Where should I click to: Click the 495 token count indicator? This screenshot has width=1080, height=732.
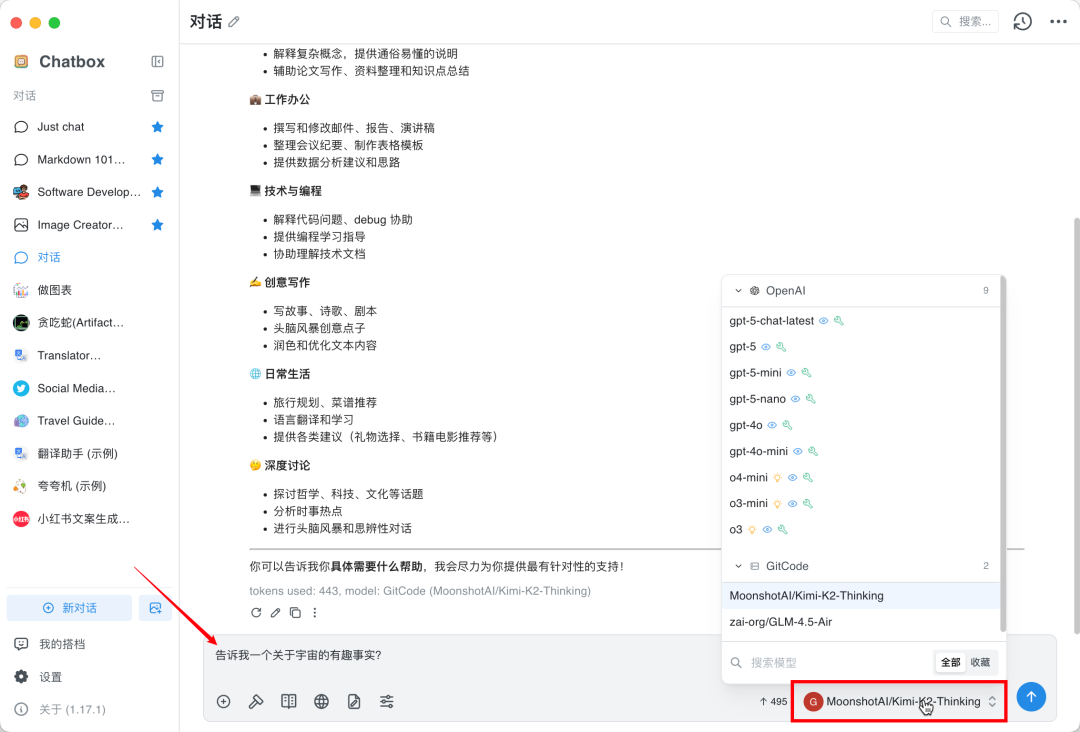(773, 702)
